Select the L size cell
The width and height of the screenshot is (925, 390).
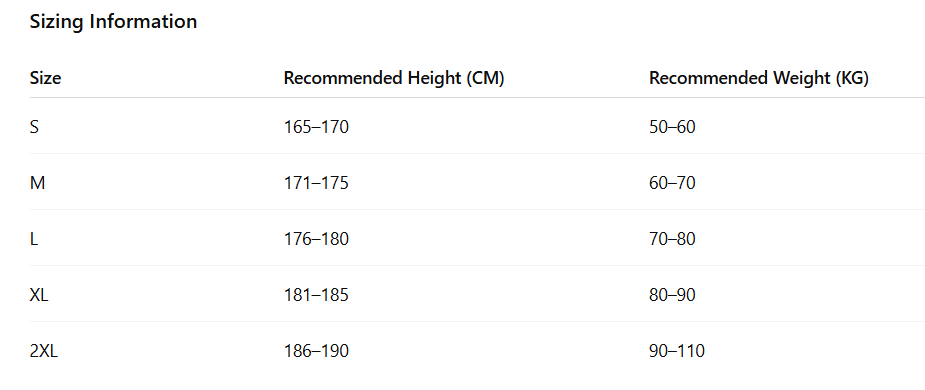(x=34, y=239)
